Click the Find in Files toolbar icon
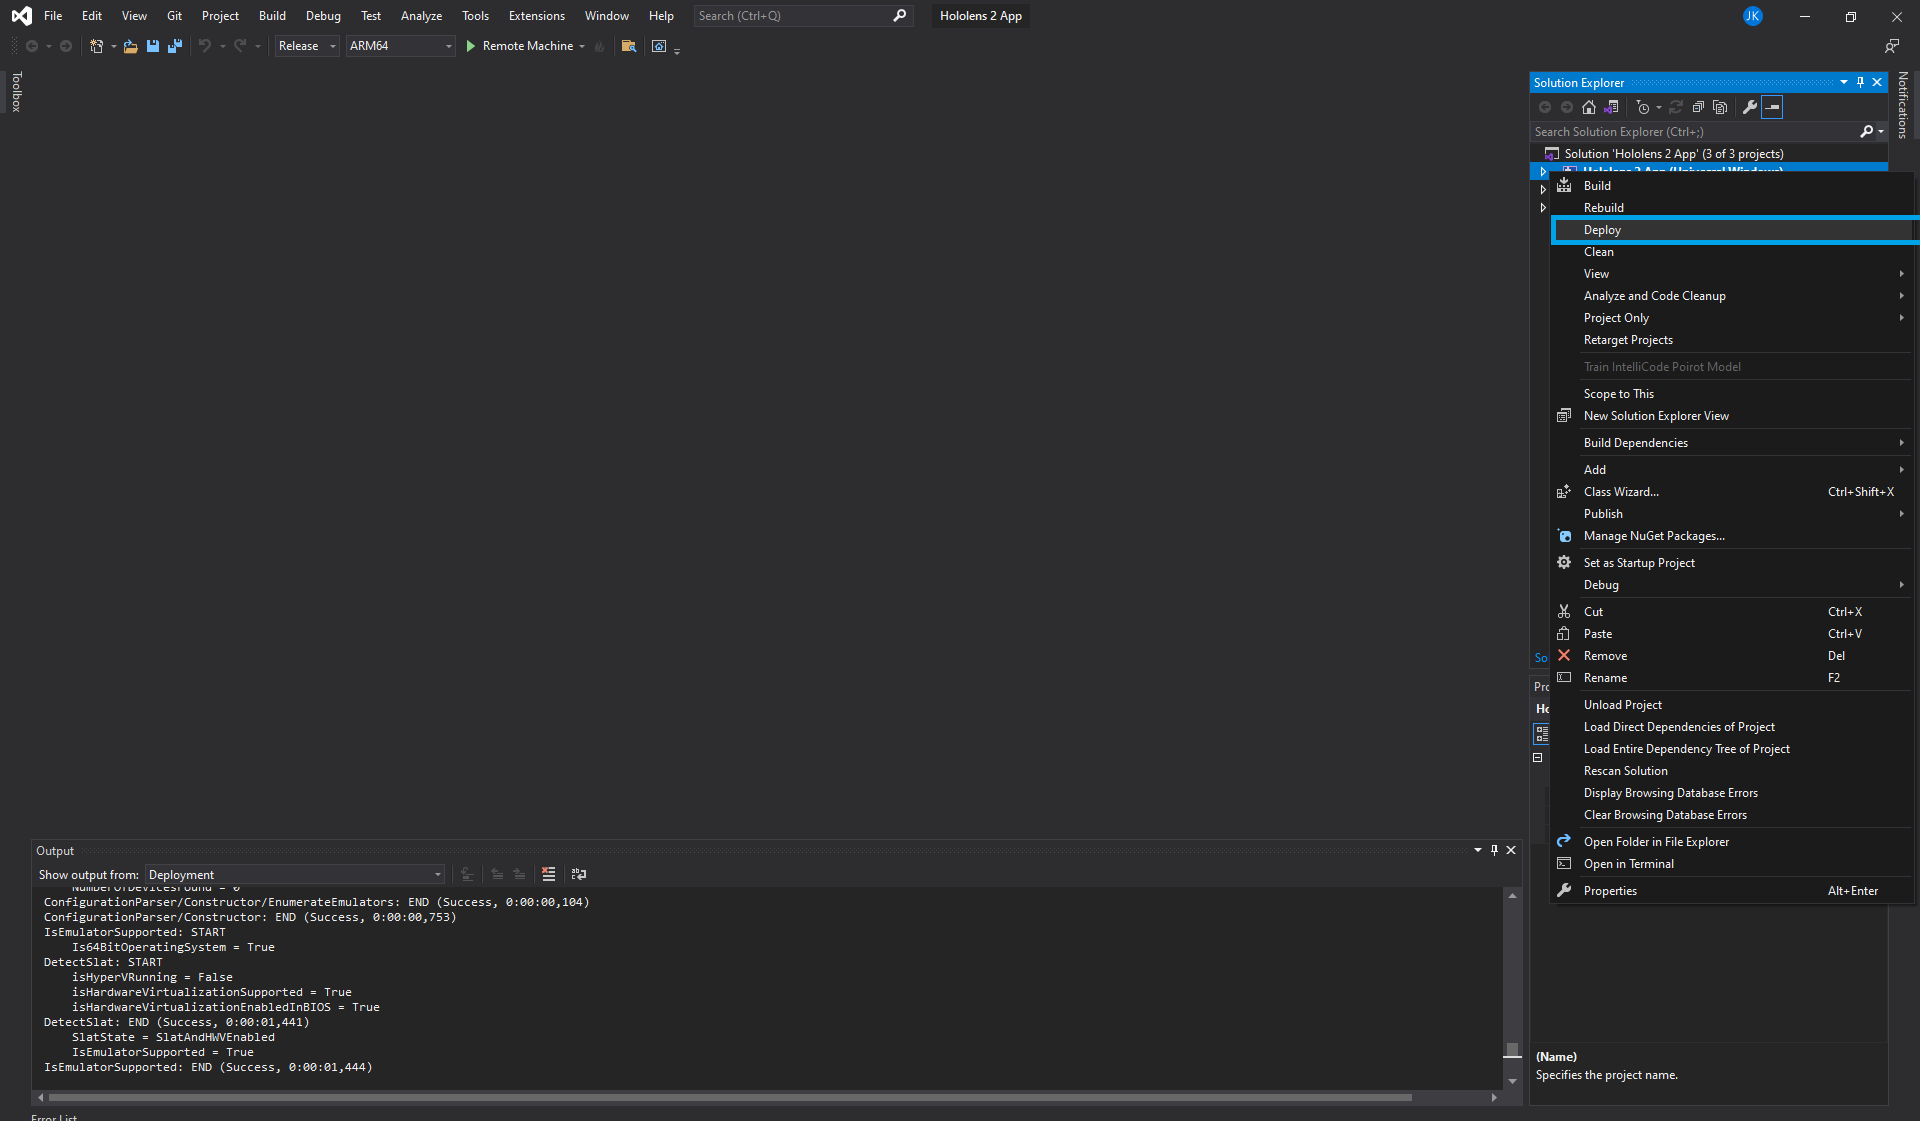This screenshot has width=1920, height=1121. [x=629, y=46]
